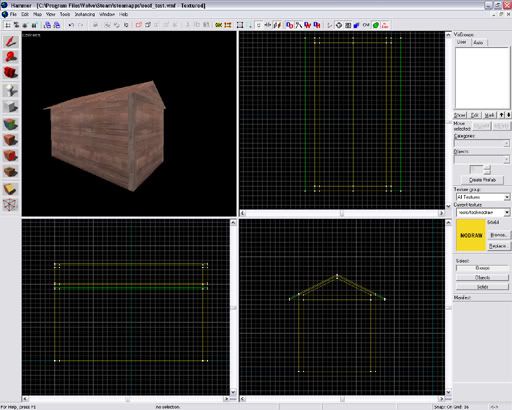This screenshot has height=410, width=512.
Task: Click the prefab number spinner arrows
Action: [x=487, y=169]
